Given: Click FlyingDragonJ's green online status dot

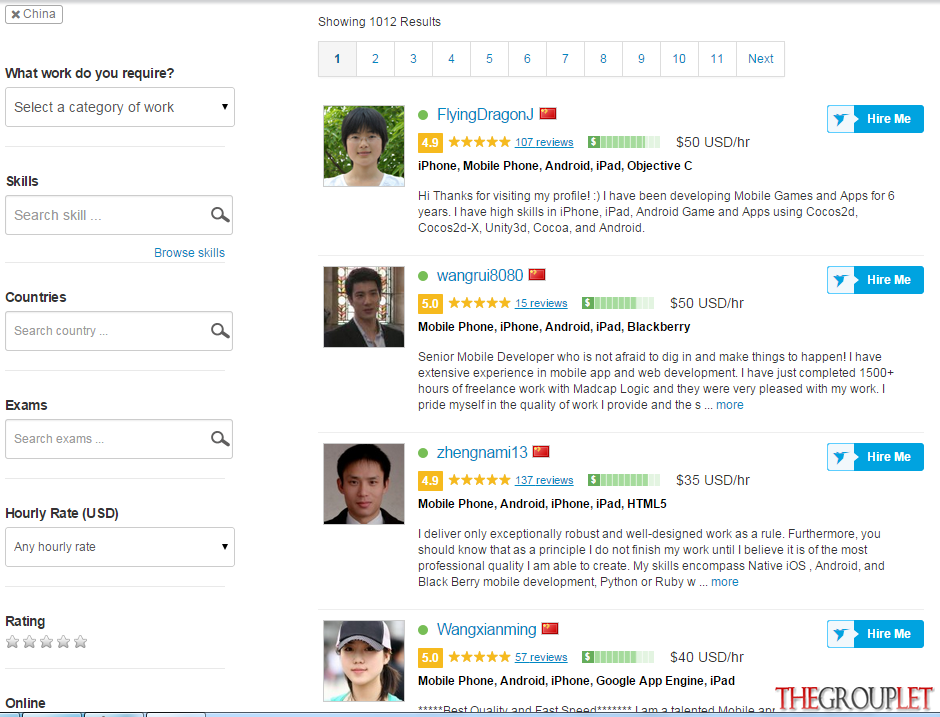Looking at the screenshot, I should 423,115.
